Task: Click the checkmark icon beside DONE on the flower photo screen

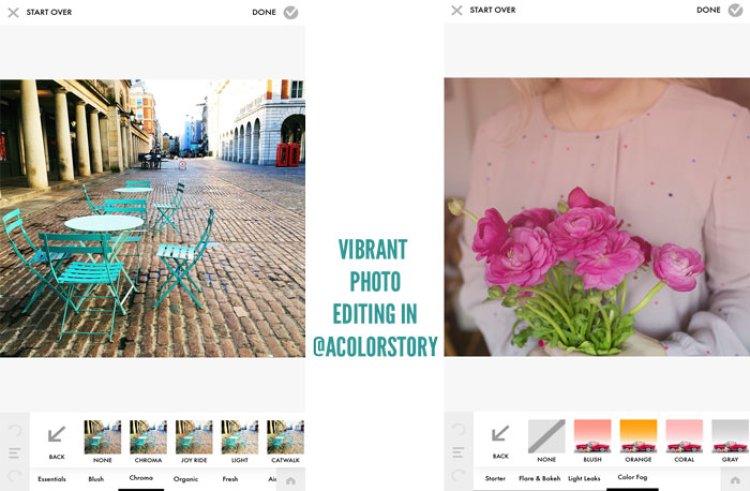Action: 735,10
